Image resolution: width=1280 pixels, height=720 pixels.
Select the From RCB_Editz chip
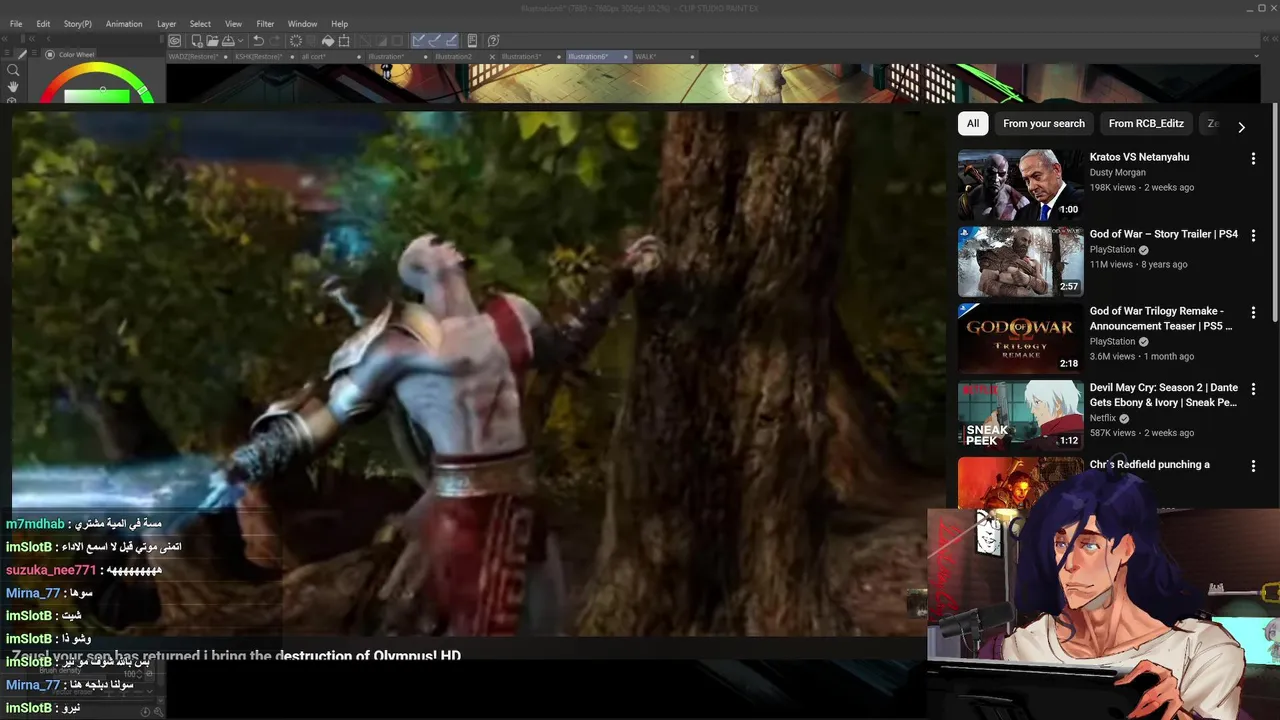pyautogui.click(x=1146, y=123)
